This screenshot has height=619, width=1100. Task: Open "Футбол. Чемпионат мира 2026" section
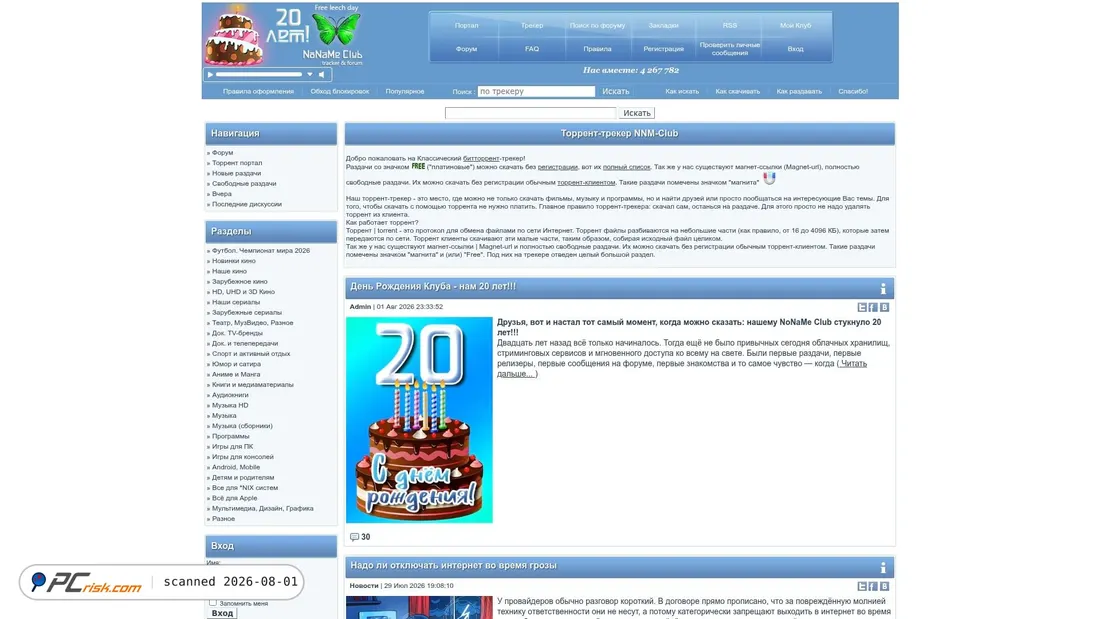coord(261,251)
